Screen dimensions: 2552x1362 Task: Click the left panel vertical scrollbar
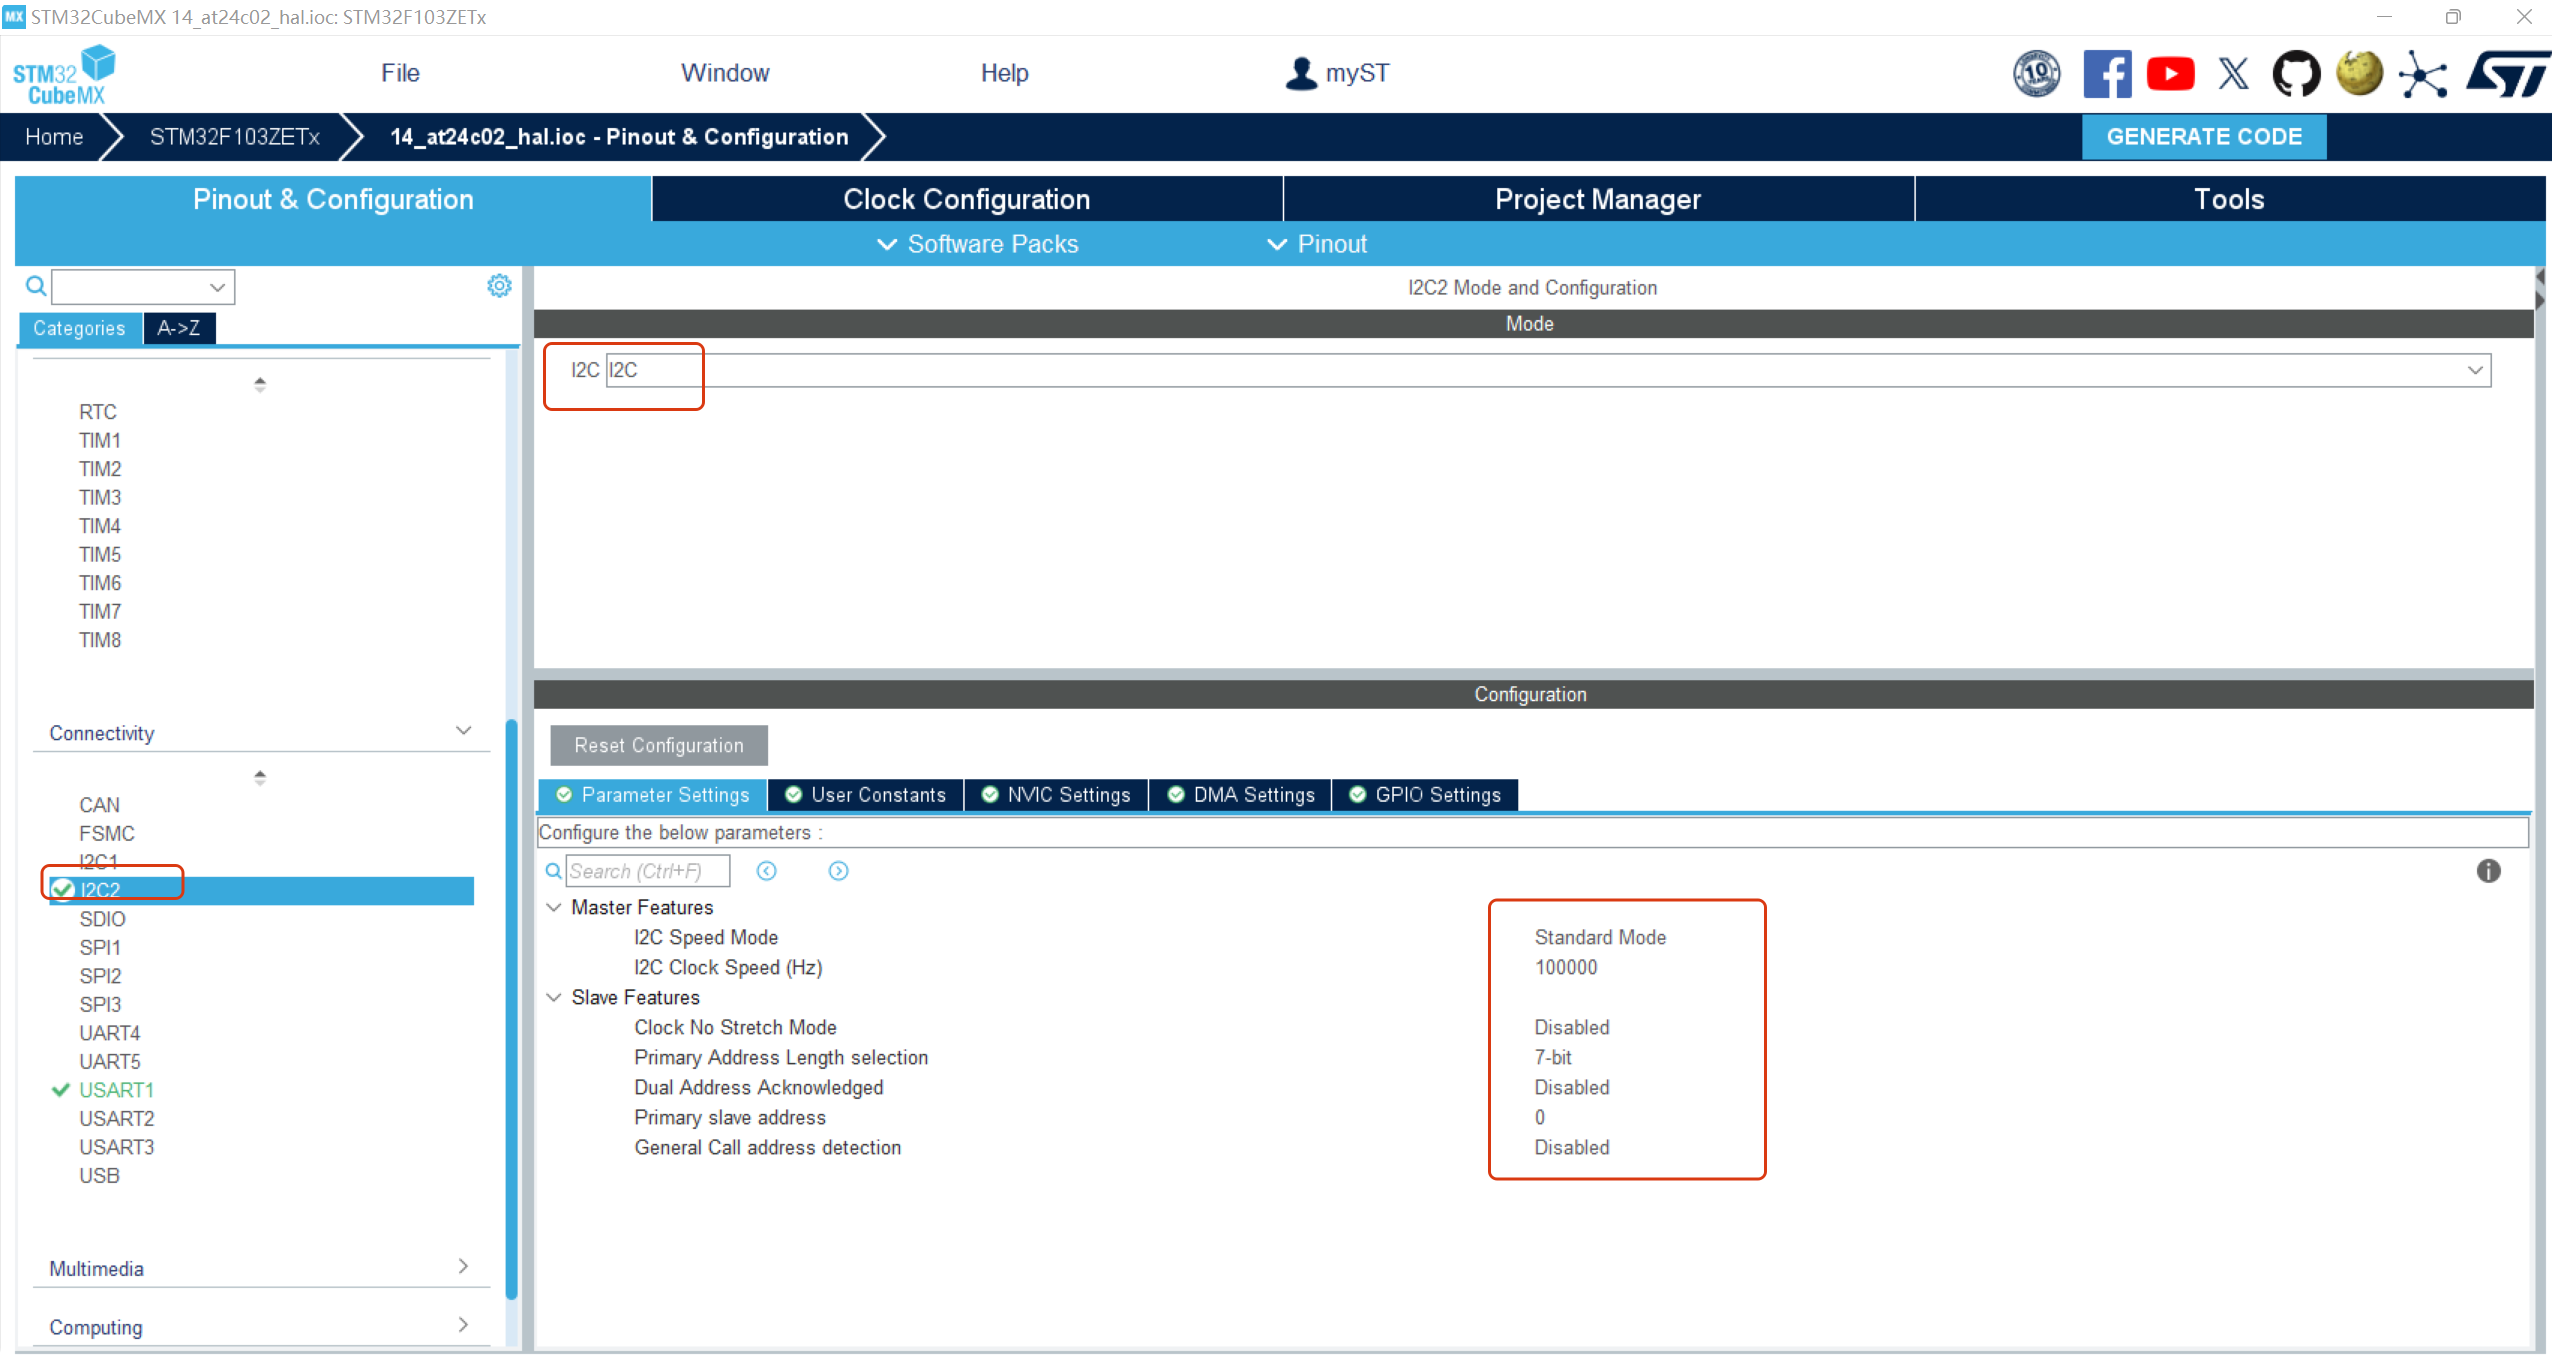512,1010
